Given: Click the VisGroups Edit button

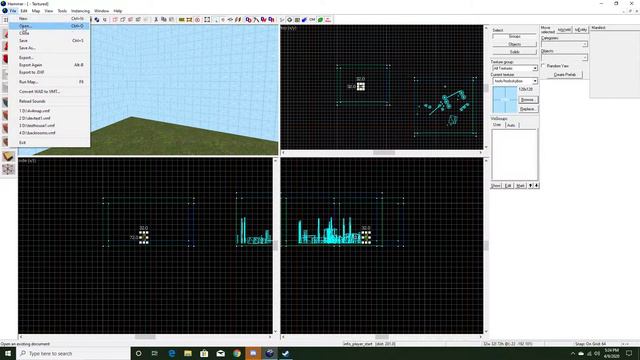Looking at the screenshot, I should [508, 185].
